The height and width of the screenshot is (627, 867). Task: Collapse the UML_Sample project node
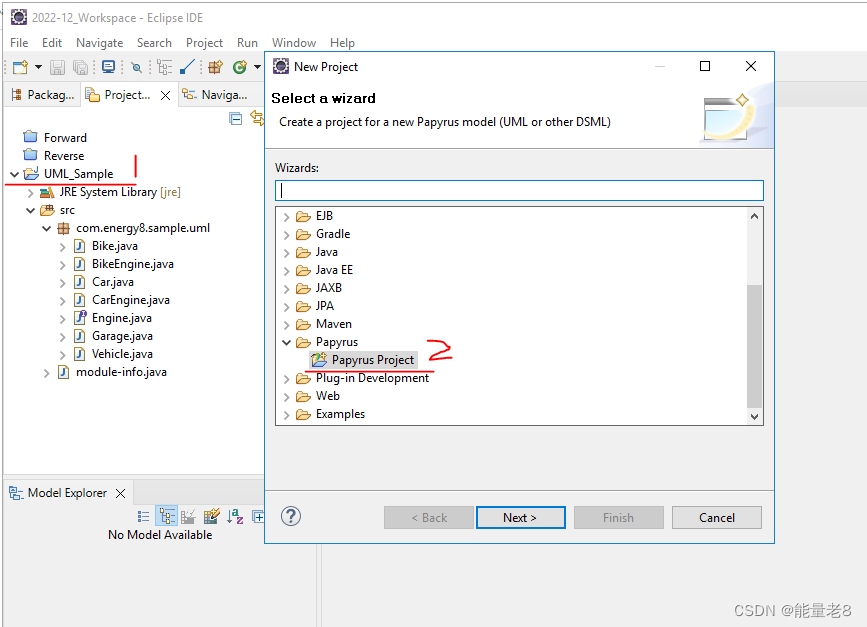click(x=15, y=174)
